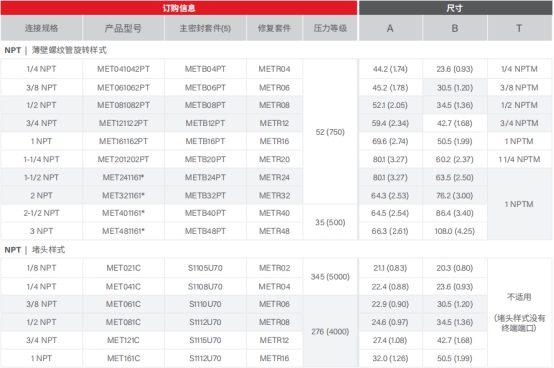Viewport: 554px width, 368px height.
Task: Click the 尺寸 dark header
Action: pyautogui.click(x=455, y=8)
